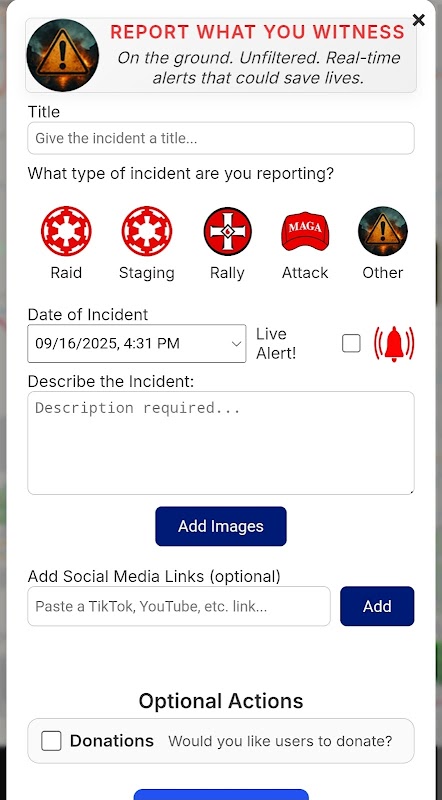The width and height of the screenshot is (442, 800).
Task: Enable the Live Alert checkbox
Action: 351,343
